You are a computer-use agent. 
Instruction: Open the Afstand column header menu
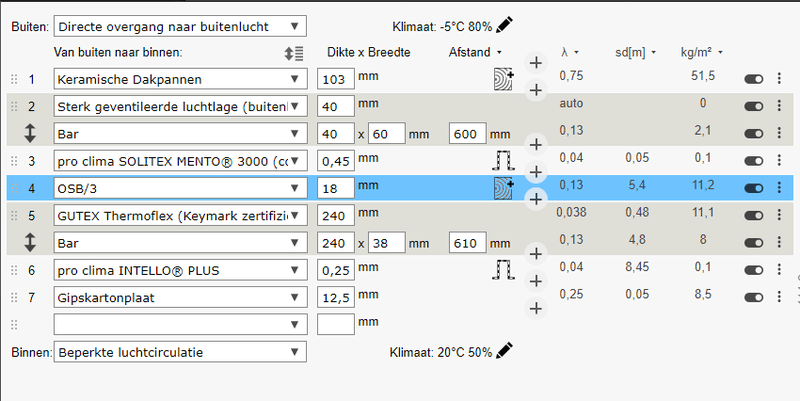coord(475,52)
